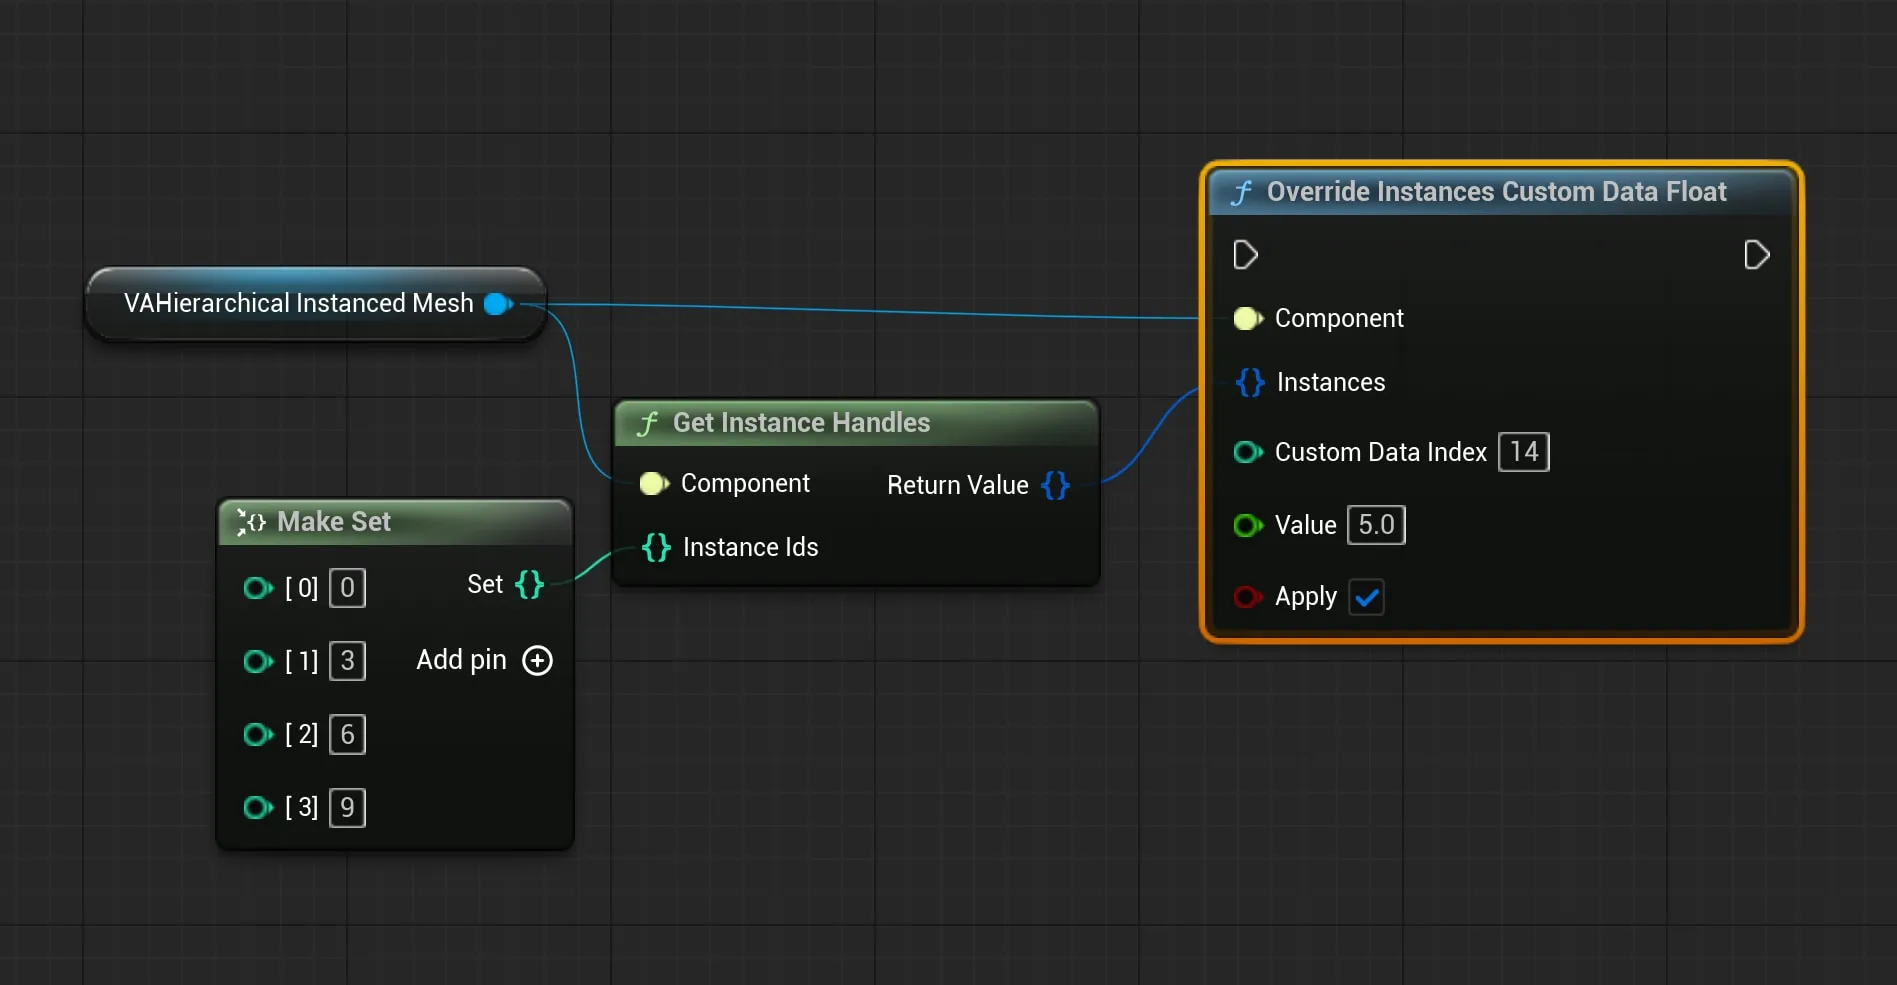
Task: Click the Add pin label
Action: (461, 660)
